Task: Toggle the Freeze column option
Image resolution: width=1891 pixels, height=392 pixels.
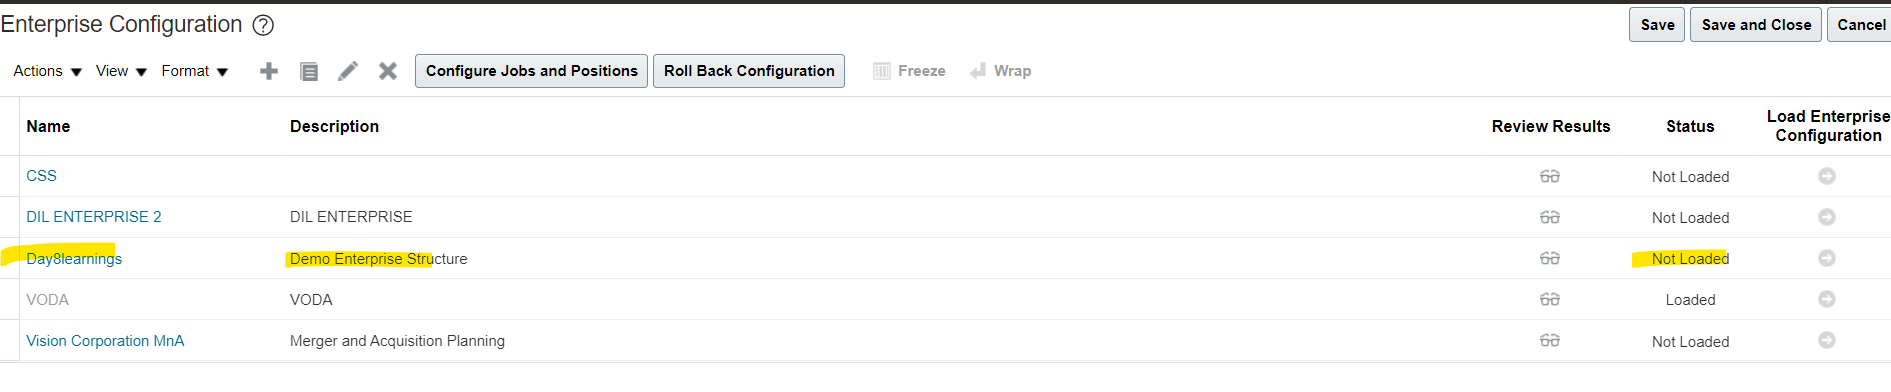Action: pos(909,71)
